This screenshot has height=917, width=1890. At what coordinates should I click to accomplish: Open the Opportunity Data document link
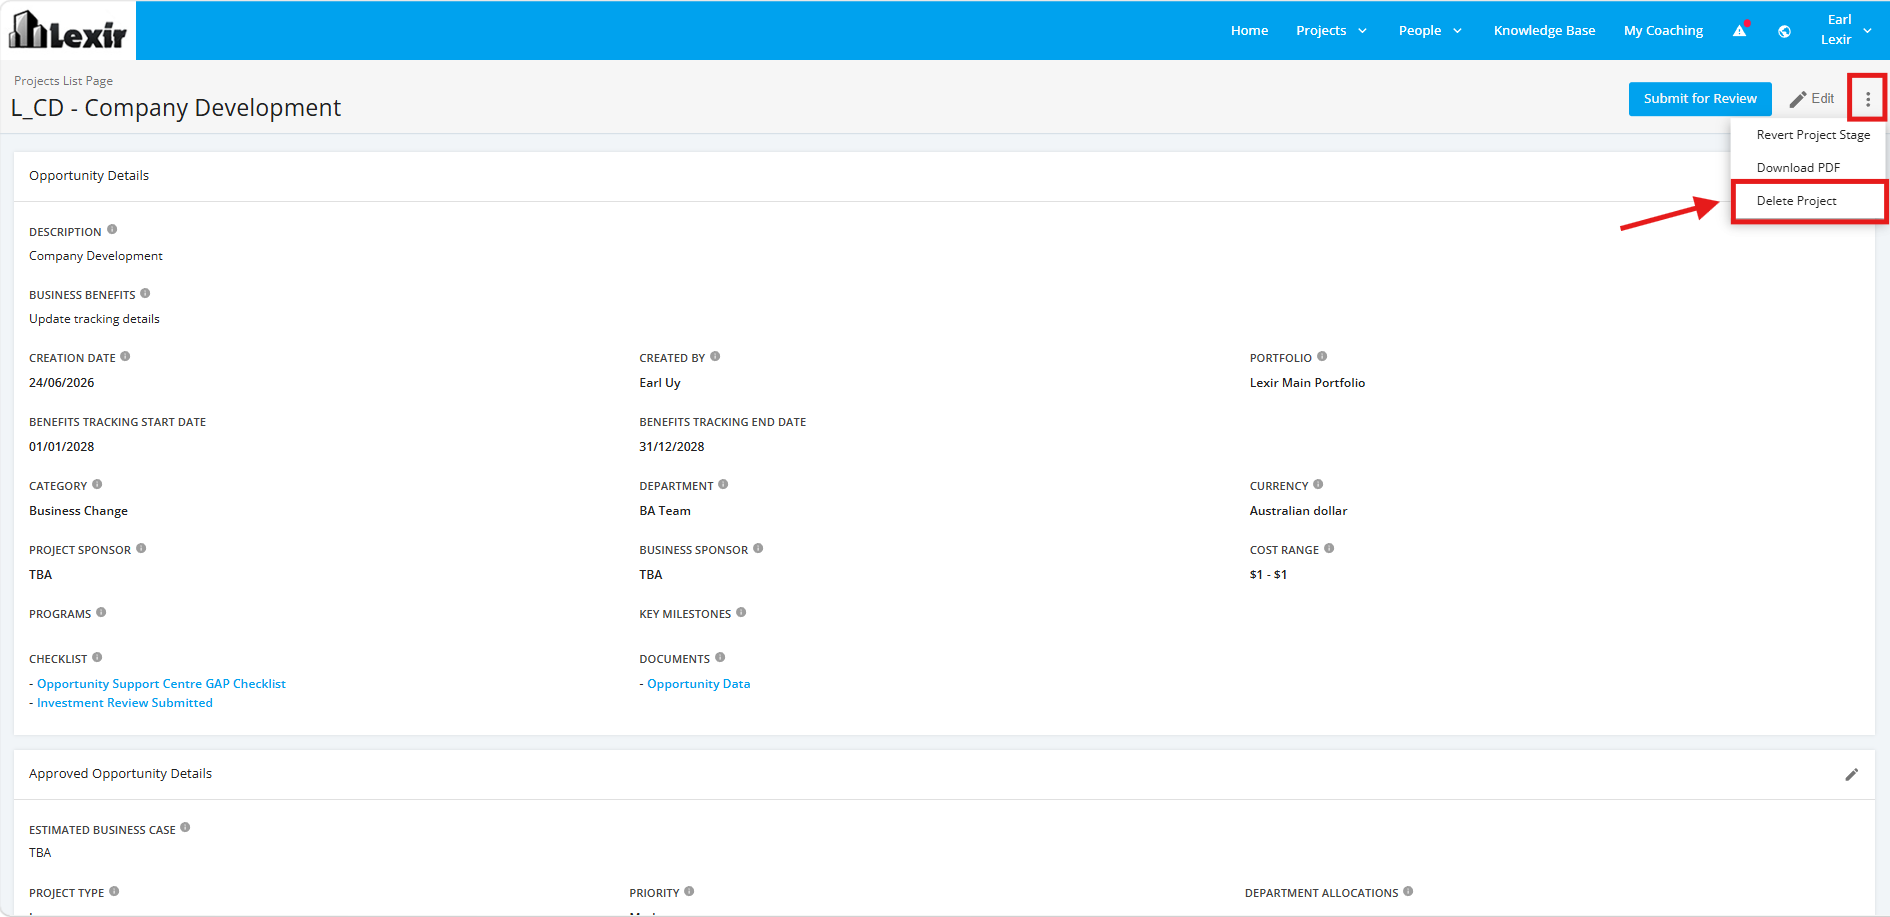pos(698,684)
